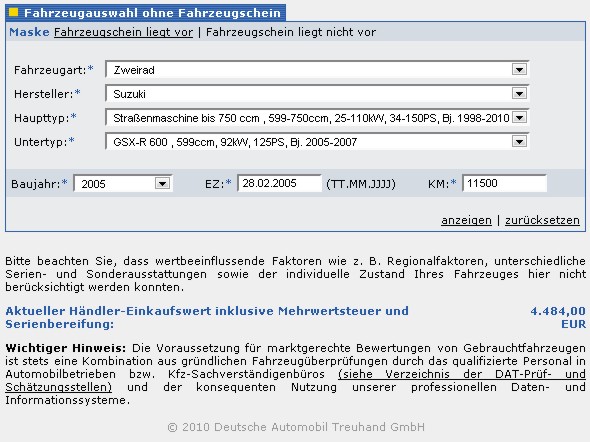590x442 pixels.
Task: Click the 'anzeigen' link
Action: click(466, 220)
